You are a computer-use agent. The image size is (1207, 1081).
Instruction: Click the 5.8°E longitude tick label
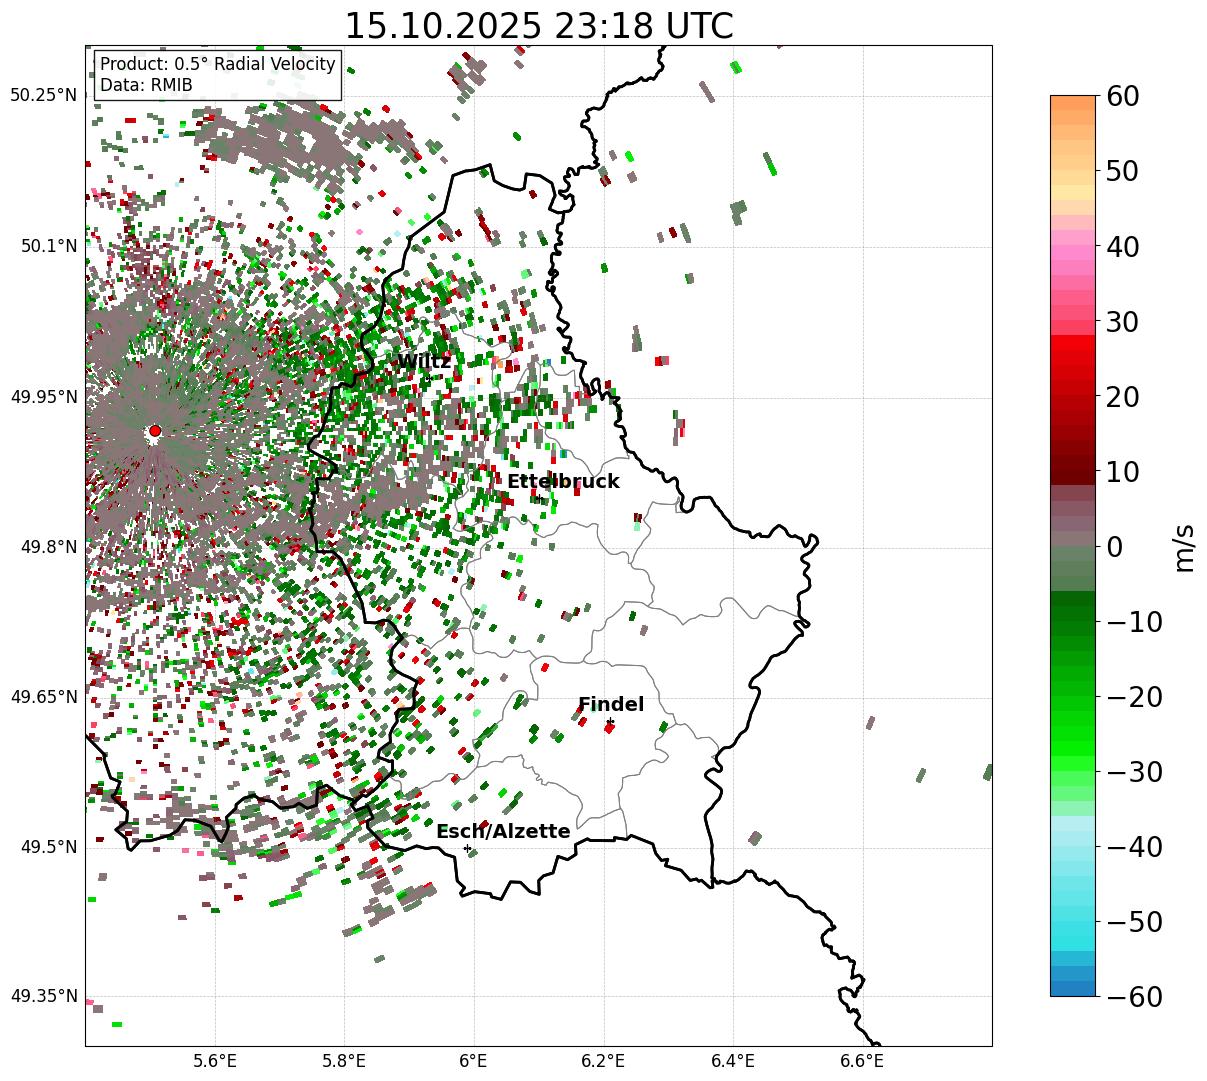click(x=344, y=1062)
